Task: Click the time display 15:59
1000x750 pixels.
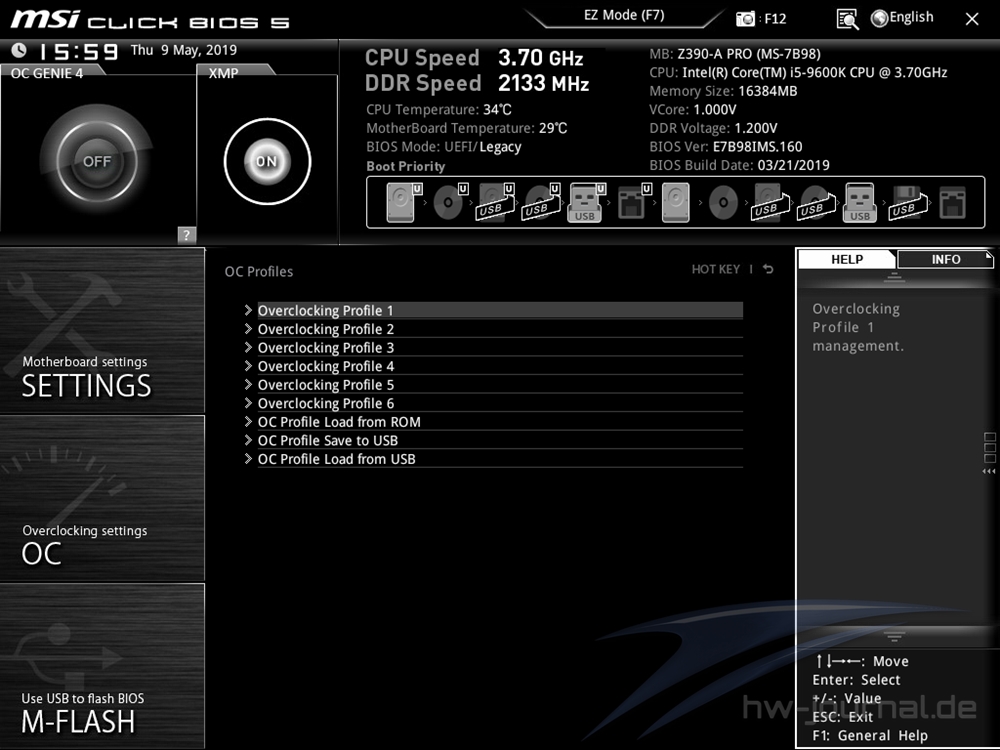Action: (79, 51)
